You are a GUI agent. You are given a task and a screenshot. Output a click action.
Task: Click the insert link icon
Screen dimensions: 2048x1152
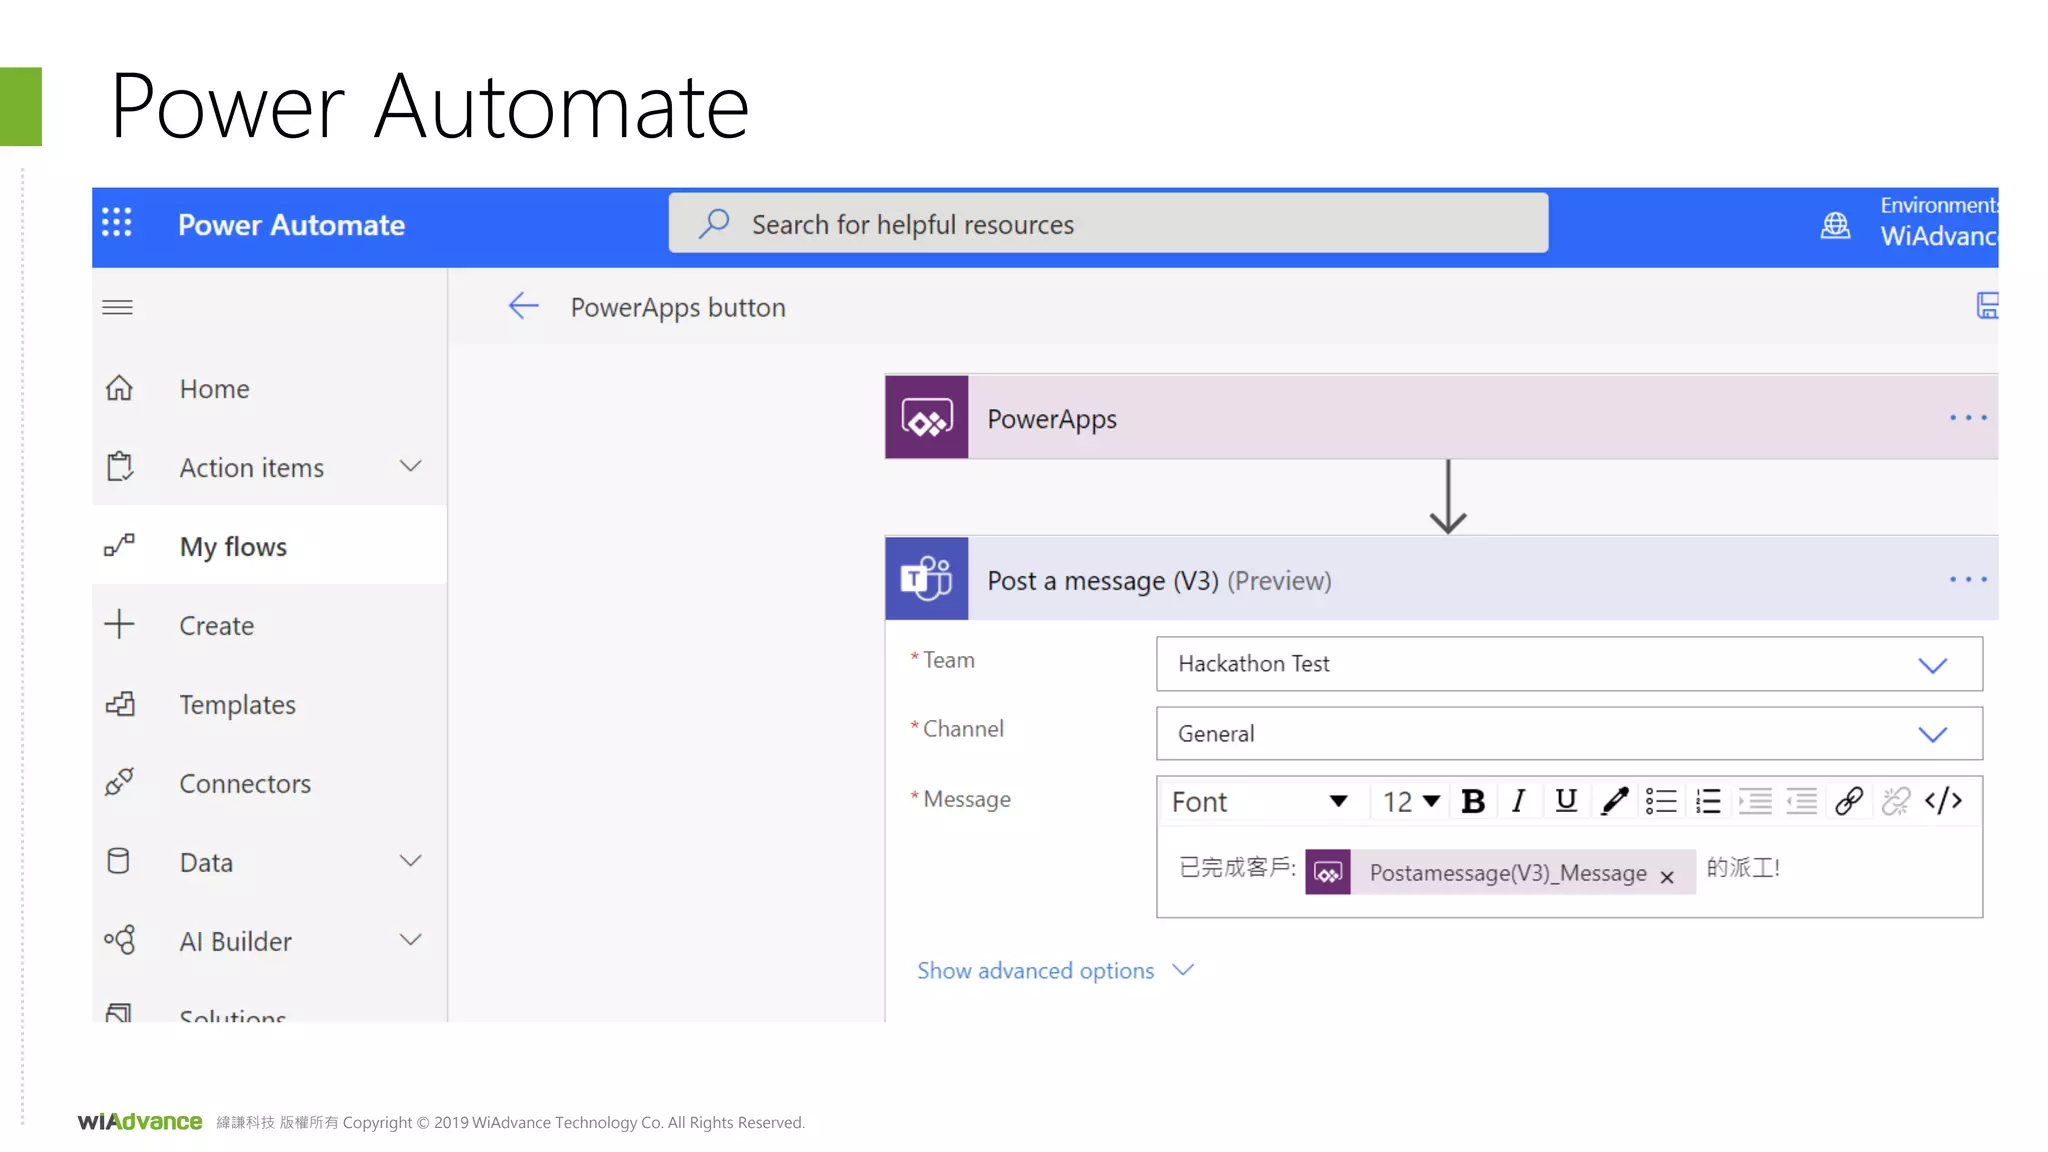[x=1849, y=801]
